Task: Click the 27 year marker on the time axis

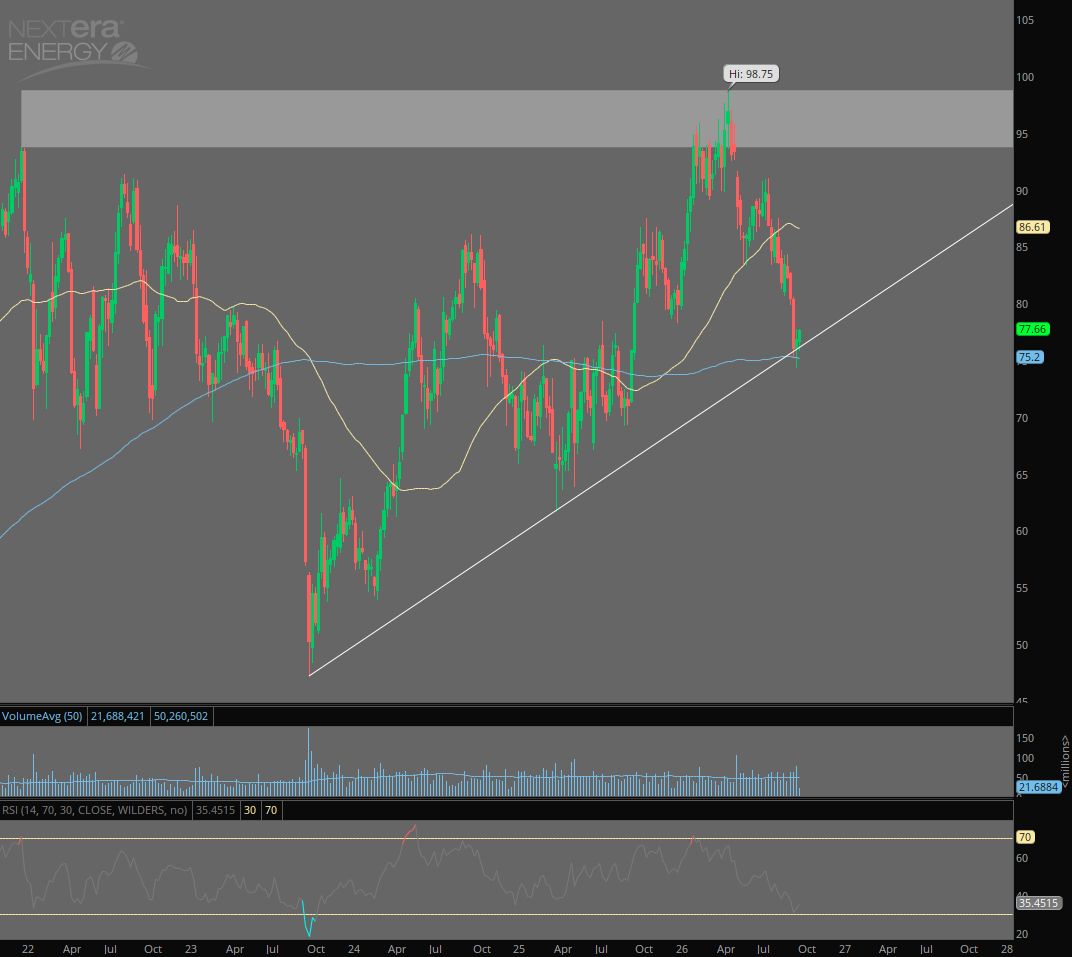Action: (845, 949)
